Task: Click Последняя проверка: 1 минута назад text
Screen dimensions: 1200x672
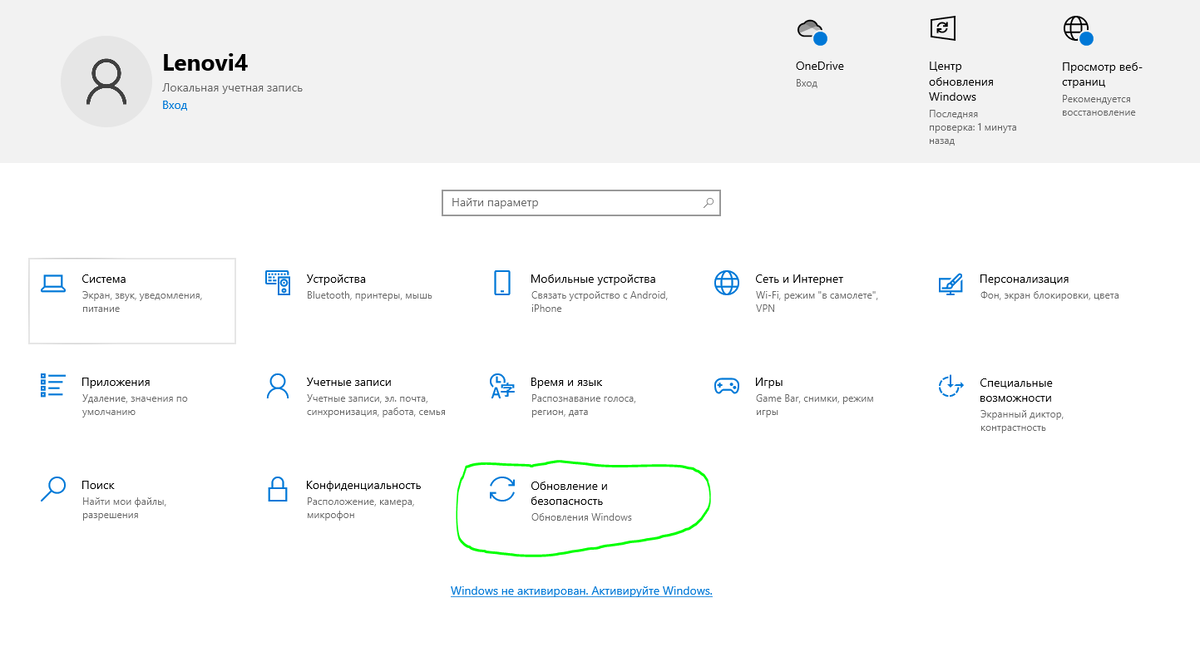Action: (973, 128)
